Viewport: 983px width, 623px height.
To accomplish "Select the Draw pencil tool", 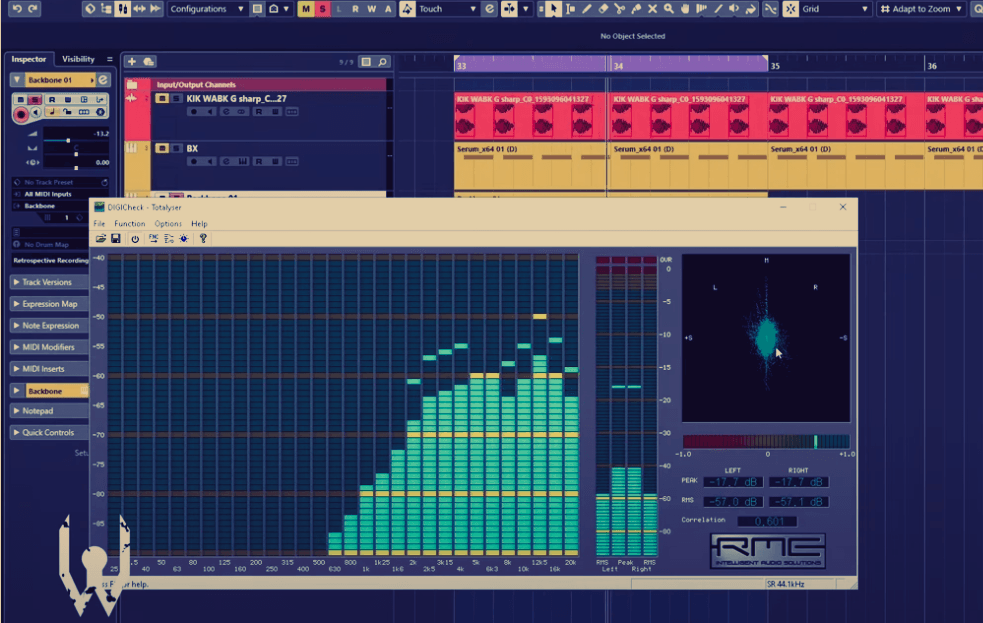I will coord(586,9).
